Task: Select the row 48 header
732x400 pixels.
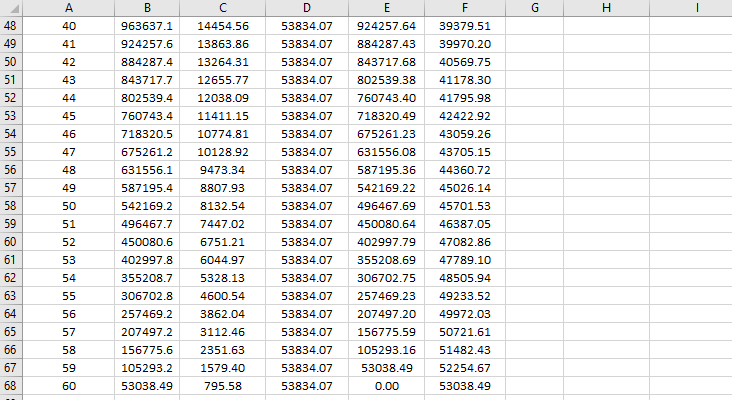Action: (x=11, y=26)
